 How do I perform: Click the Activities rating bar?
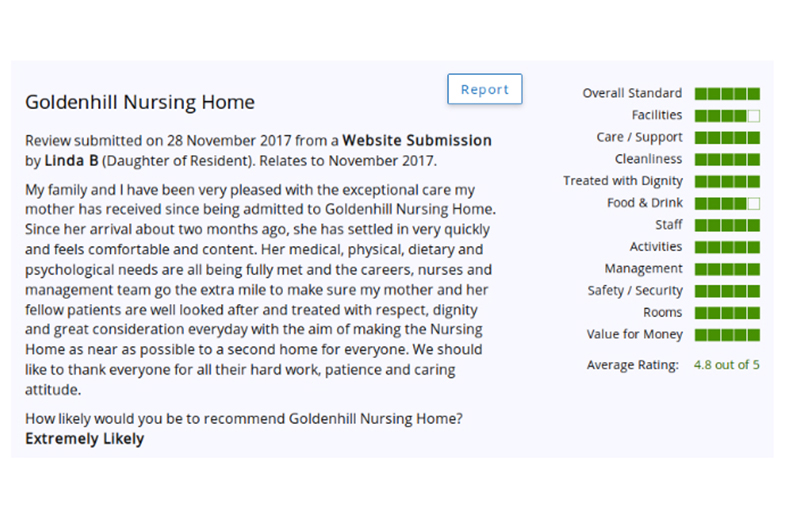727,248
